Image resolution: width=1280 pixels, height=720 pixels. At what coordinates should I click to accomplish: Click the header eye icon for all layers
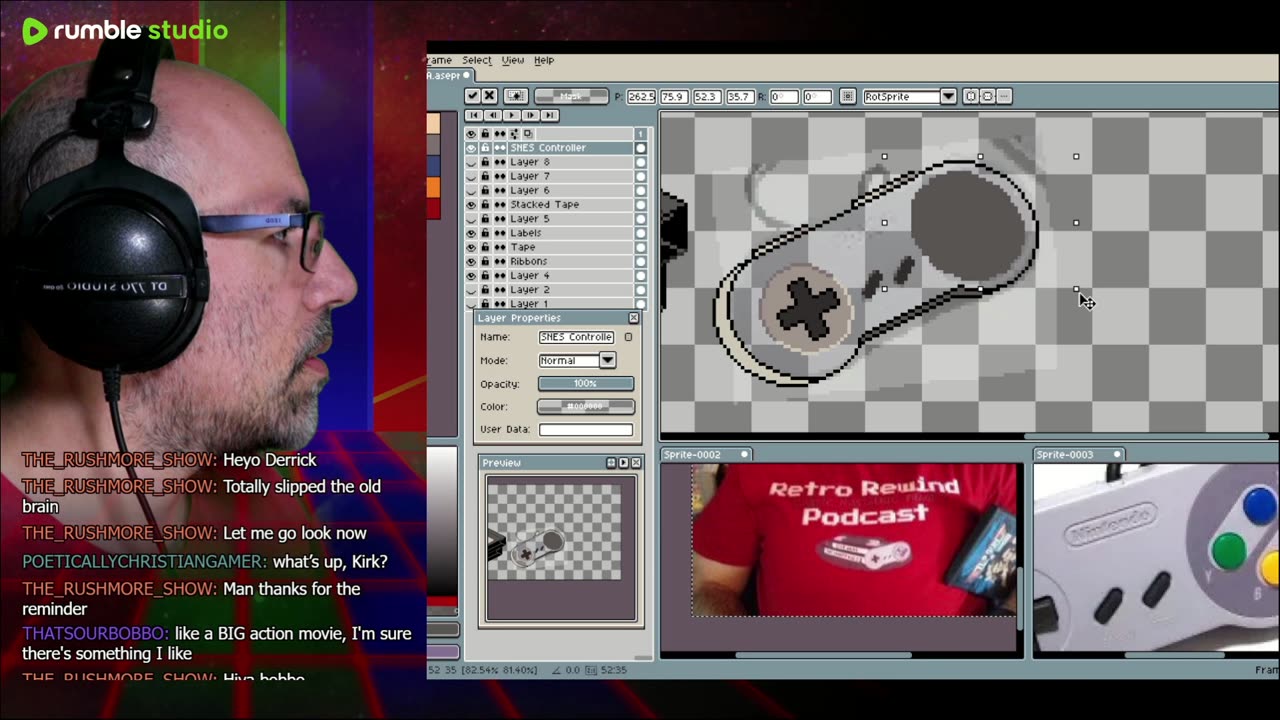coord(471,133)
